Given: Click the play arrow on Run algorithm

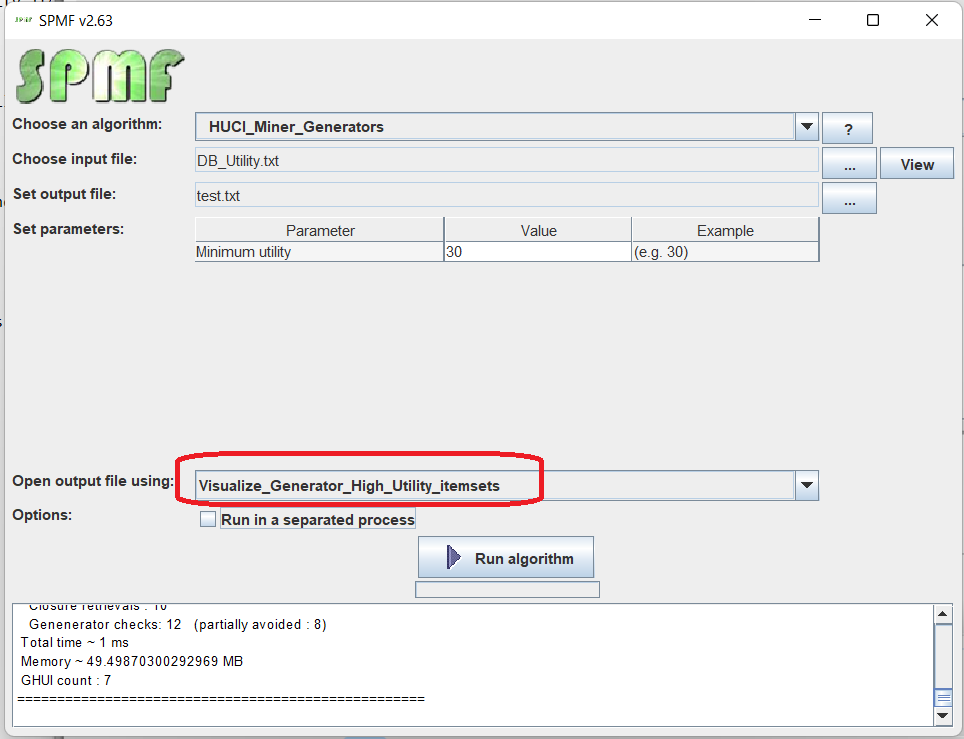Looking at the screenshot, I should click(453, 558).
